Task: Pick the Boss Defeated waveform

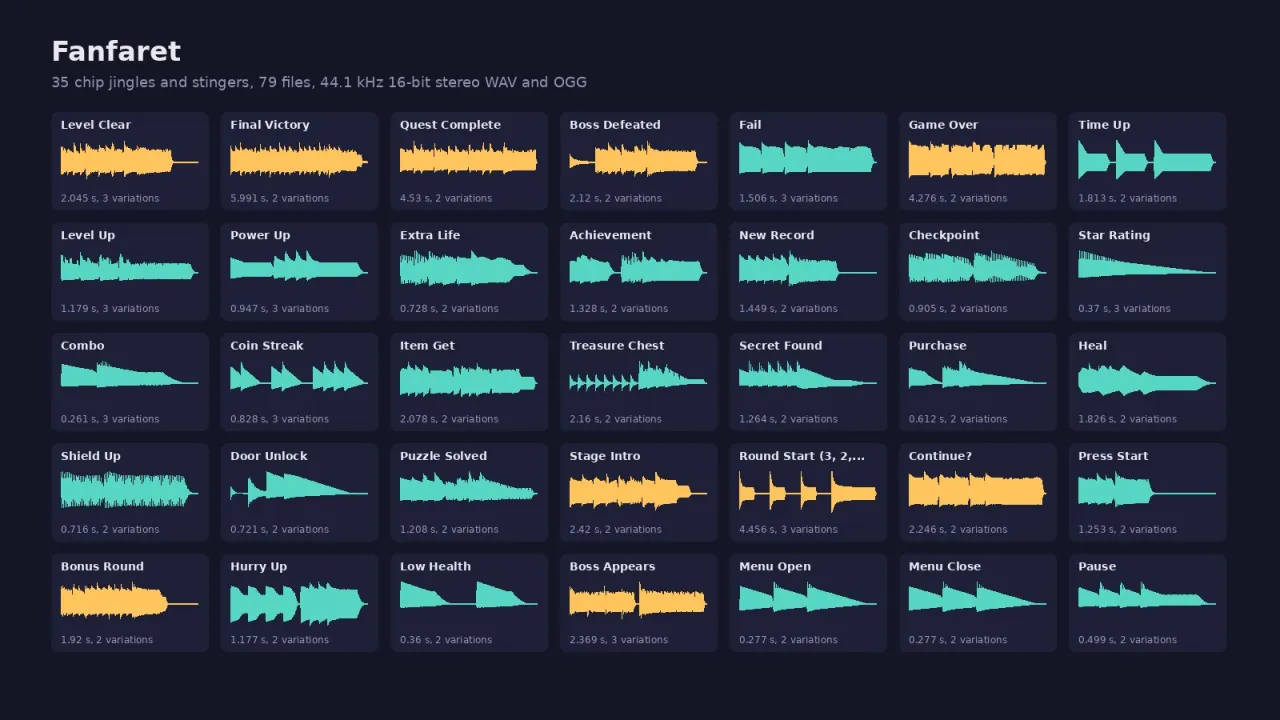Action: tap(638, 161)
